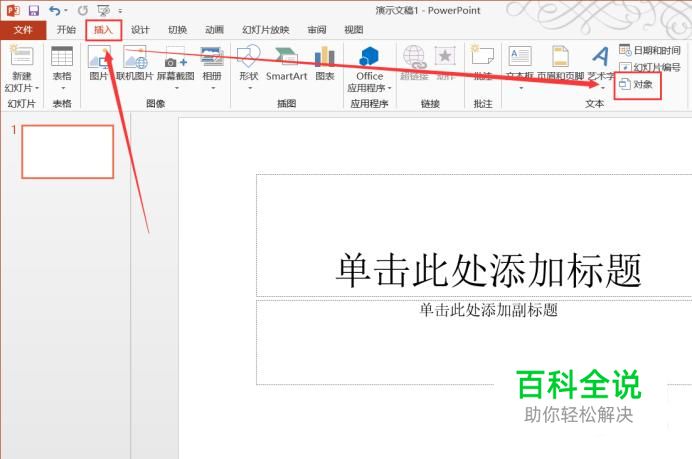Expand the 屏幕截图 dropdown arrow
The height and width of the screenshot is (459, 692).
176,88
